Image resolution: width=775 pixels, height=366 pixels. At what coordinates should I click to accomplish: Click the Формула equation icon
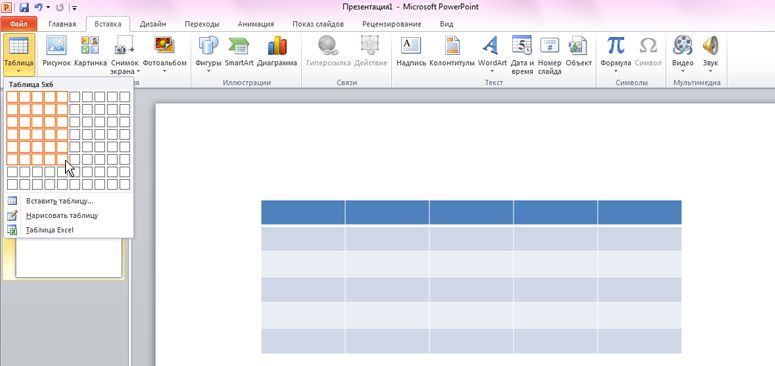pos(616,45)
